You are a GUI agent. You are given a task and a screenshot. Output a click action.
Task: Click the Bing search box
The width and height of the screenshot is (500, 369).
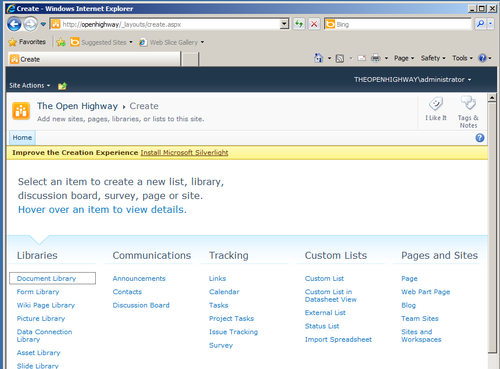click(397, 24)
